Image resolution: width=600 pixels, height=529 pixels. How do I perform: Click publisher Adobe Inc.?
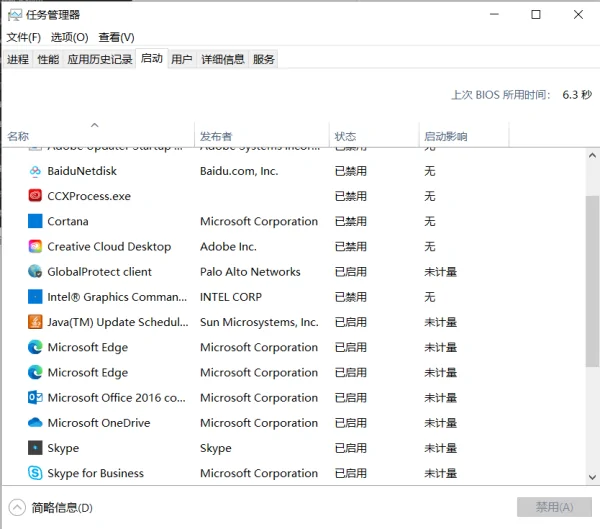tap(228, 247)
